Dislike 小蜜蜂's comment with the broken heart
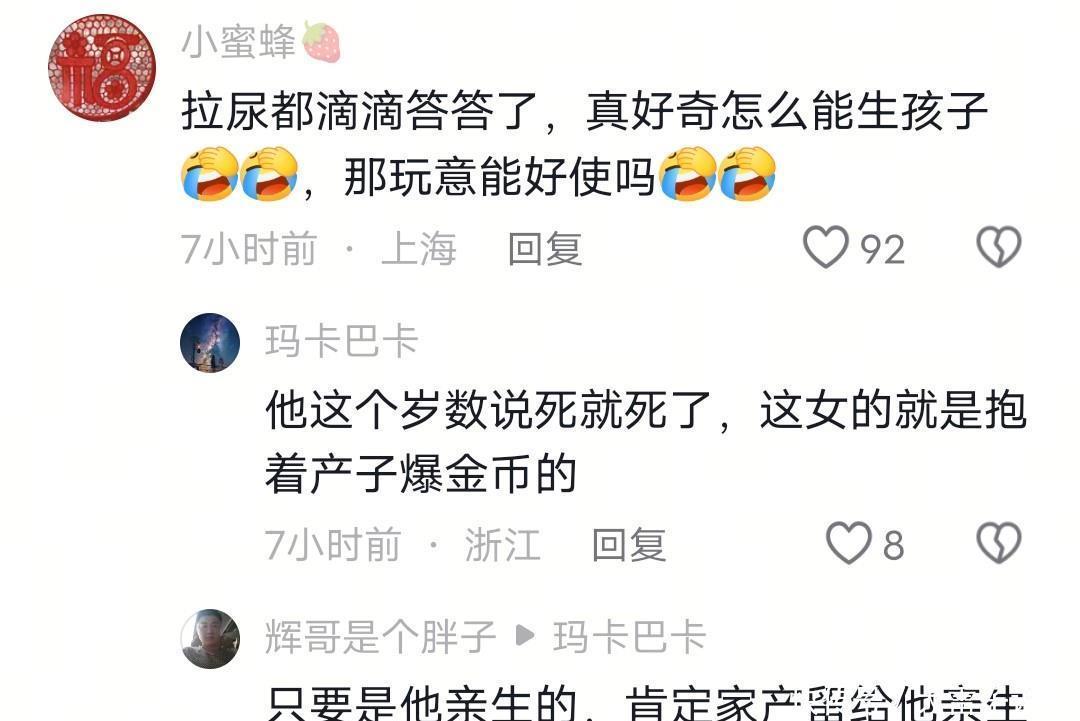 (999, 247)
